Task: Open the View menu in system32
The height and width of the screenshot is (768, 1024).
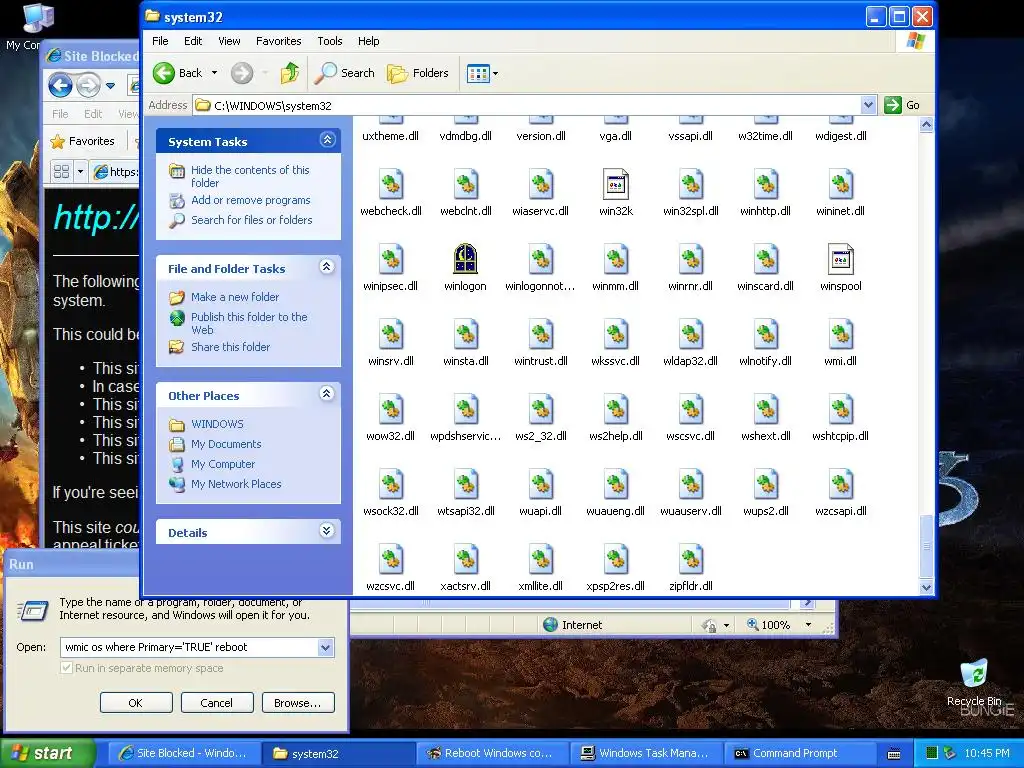Action: [229, 41]
